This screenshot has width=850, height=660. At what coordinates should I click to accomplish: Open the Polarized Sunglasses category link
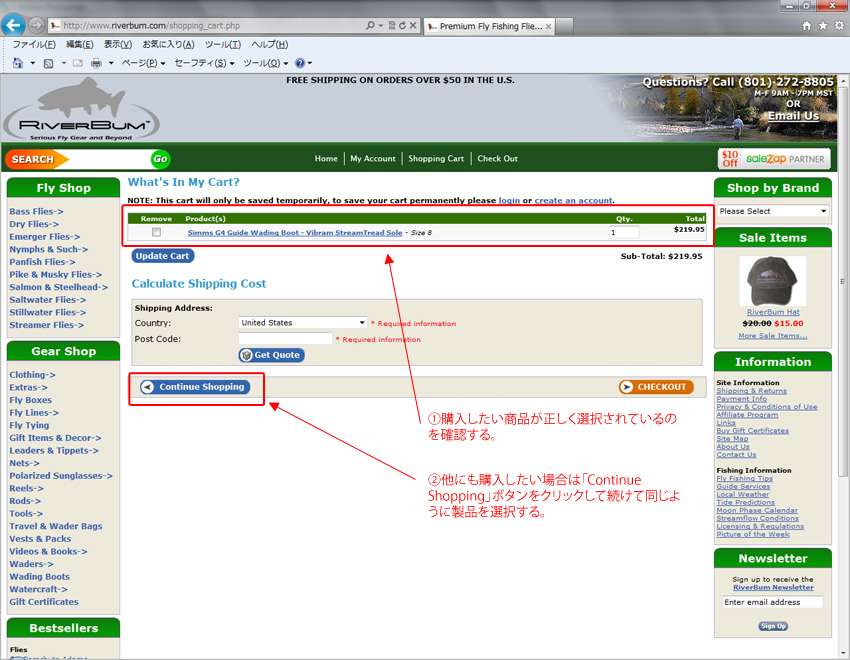(61, 476)
